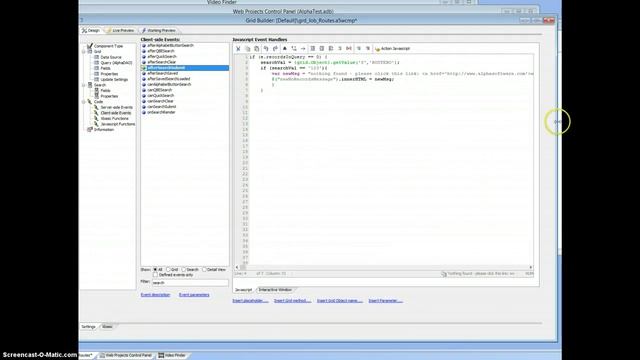The height and width of the screenshot is (360, 640).
Task: Click the Undo icon in editor toolbar
Action: point(266,49)
